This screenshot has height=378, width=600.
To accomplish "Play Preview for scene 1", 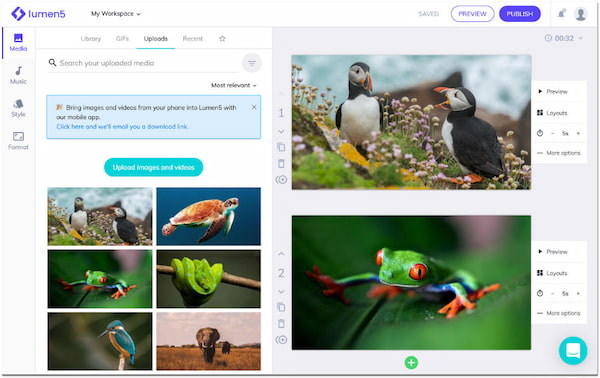I will (x=554, y=91).
